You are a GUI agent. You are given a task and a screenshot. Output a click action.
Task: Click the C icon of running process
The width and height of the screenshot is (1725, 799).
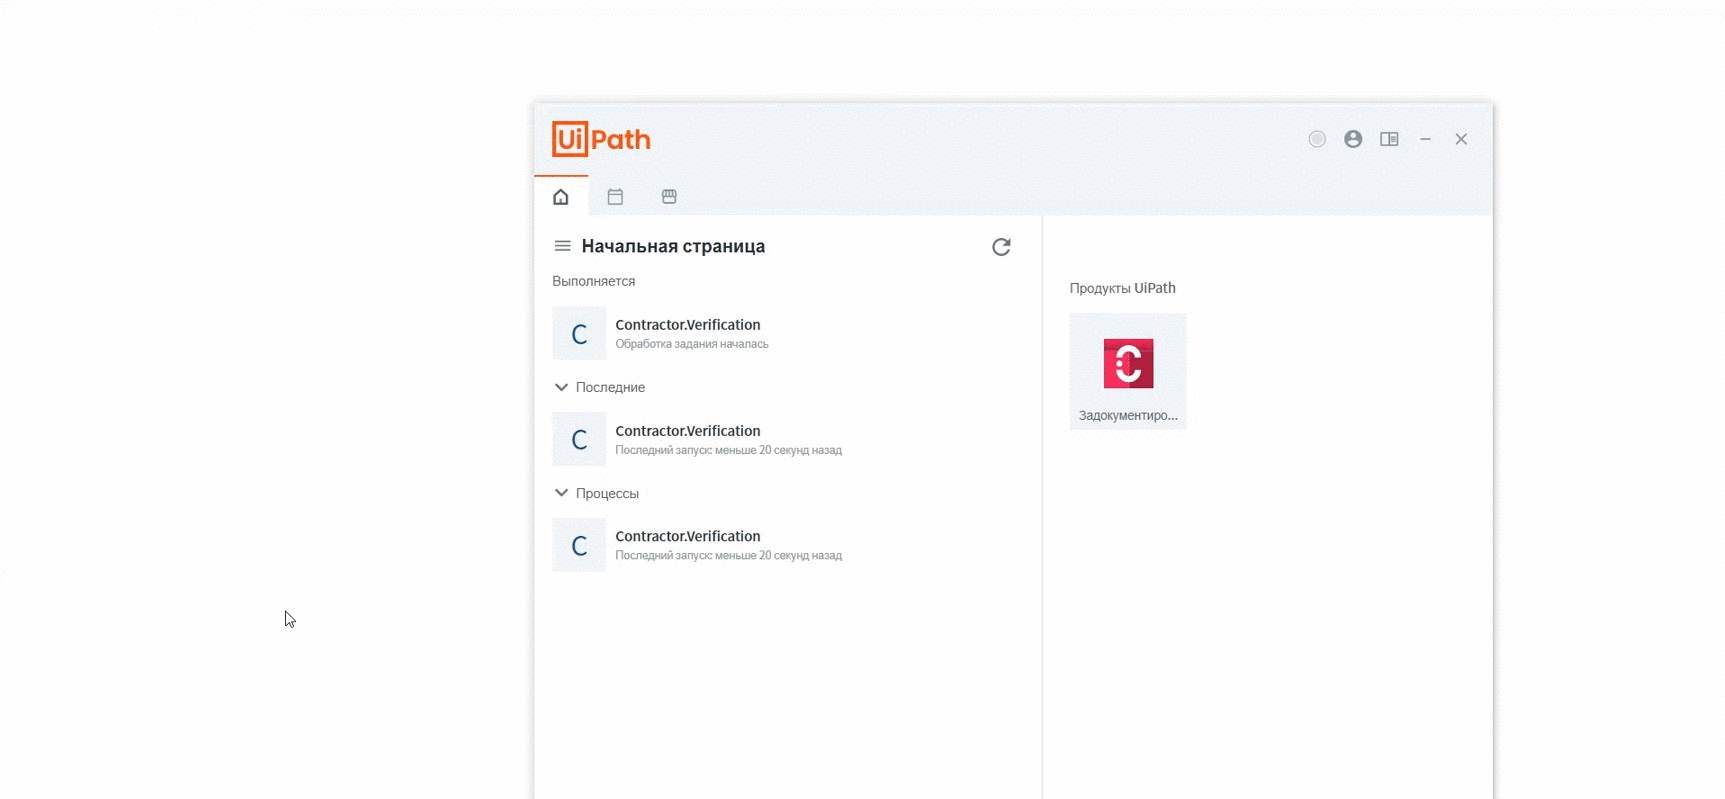[x=579, y=333]
